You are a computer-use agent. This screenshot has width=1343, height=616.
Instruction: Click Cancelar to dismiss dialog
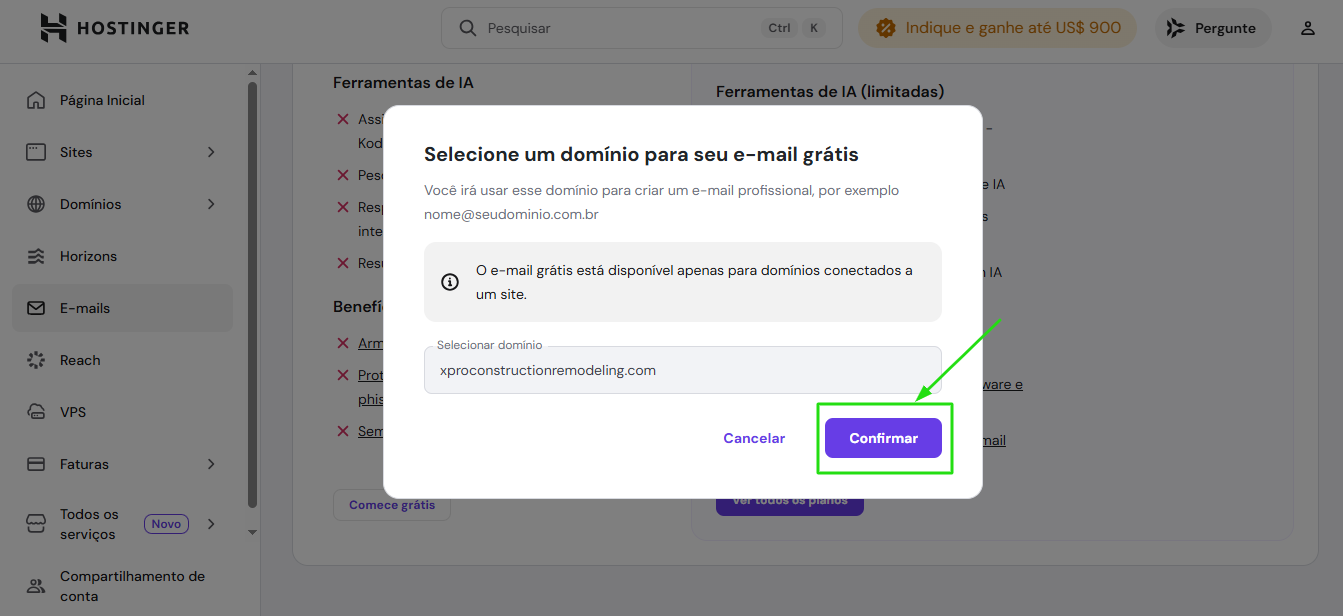[x=754, y=438]
